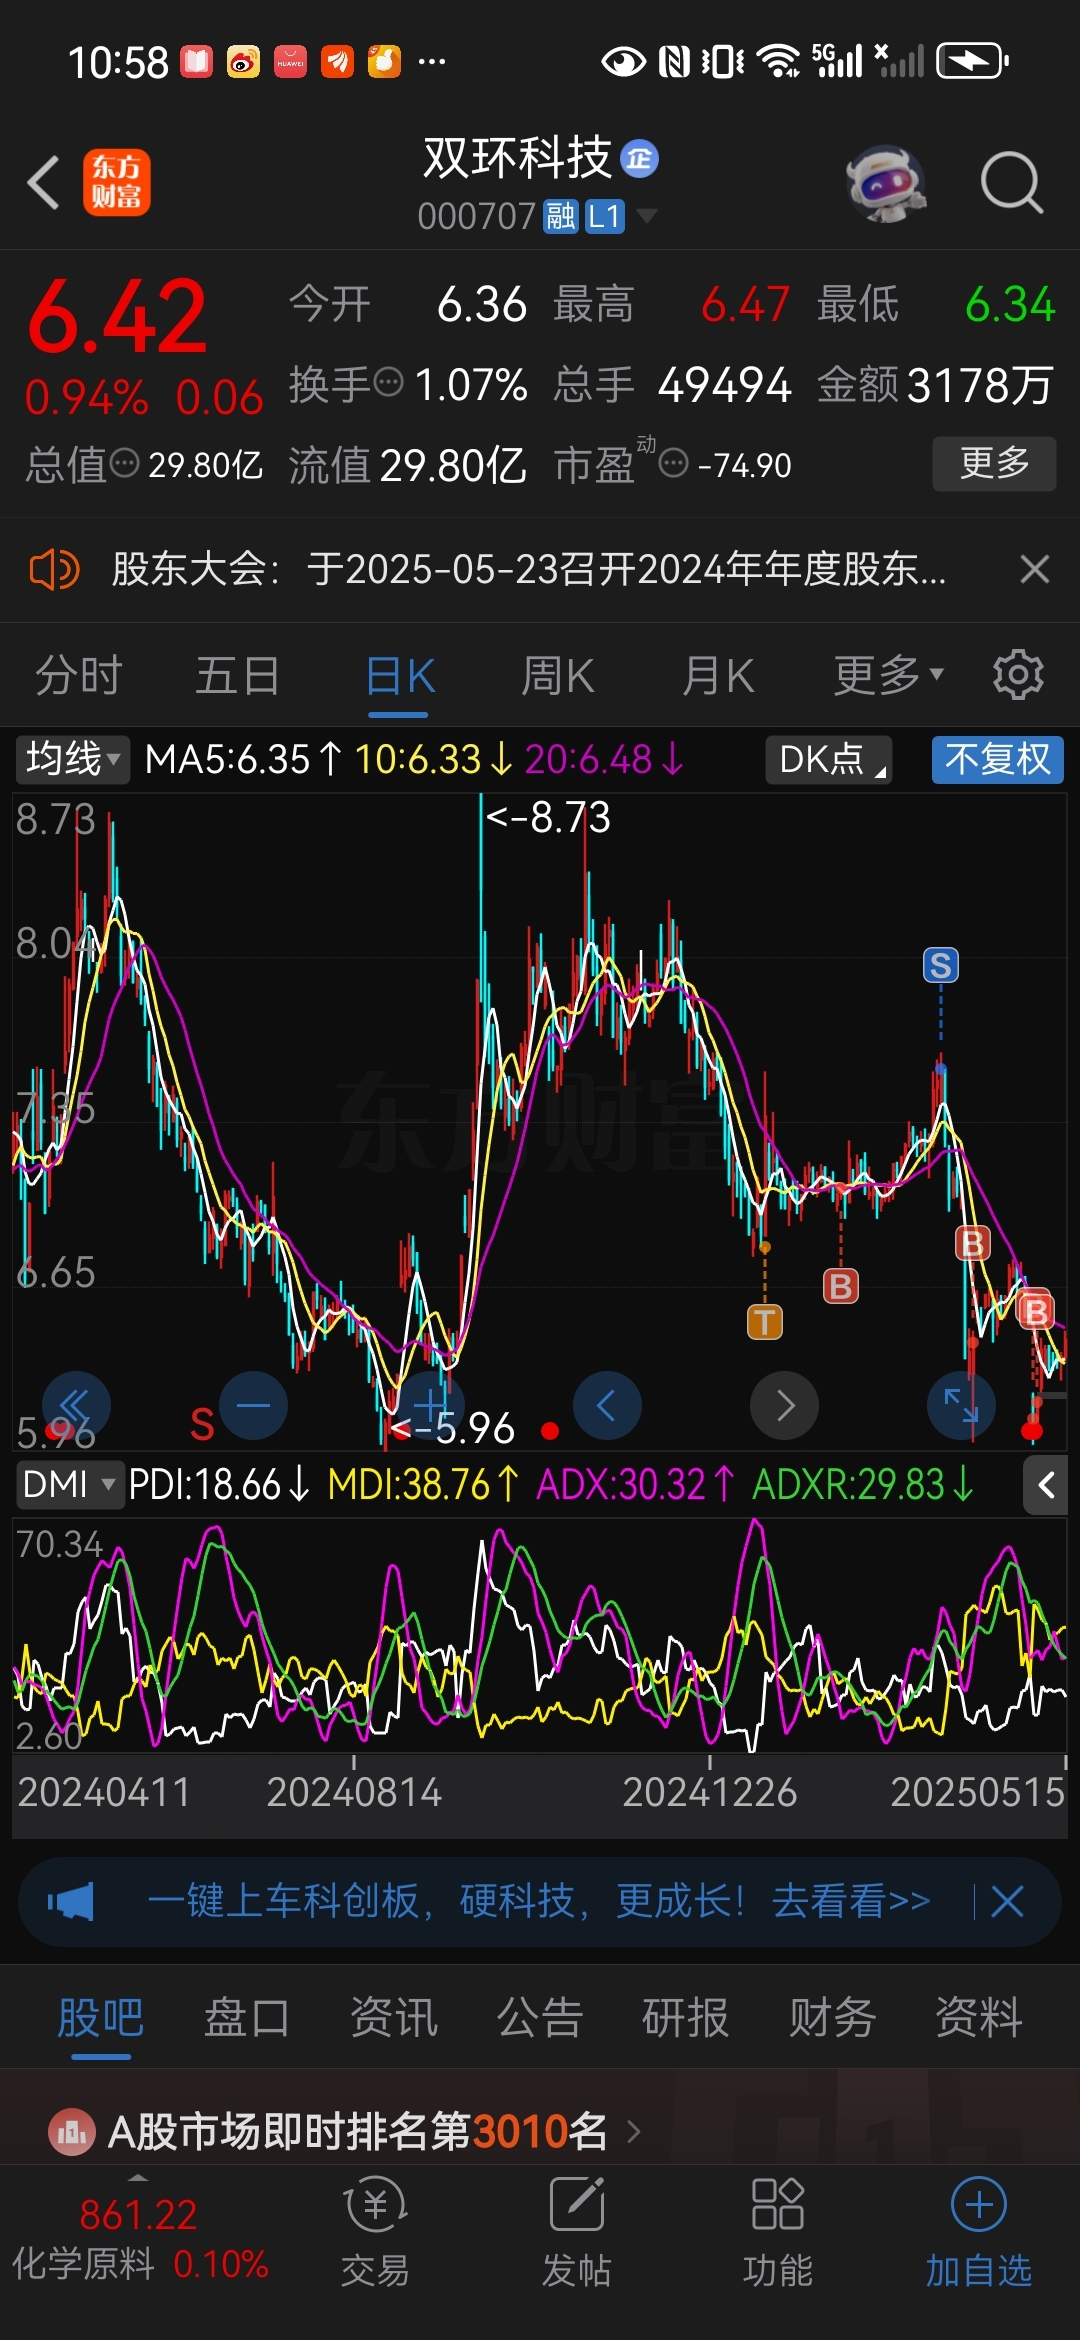Viewport: 1080px width, 2340px height.
Task: Jump chart to earliest with double-left arrow
Action: click(76, 1405)
